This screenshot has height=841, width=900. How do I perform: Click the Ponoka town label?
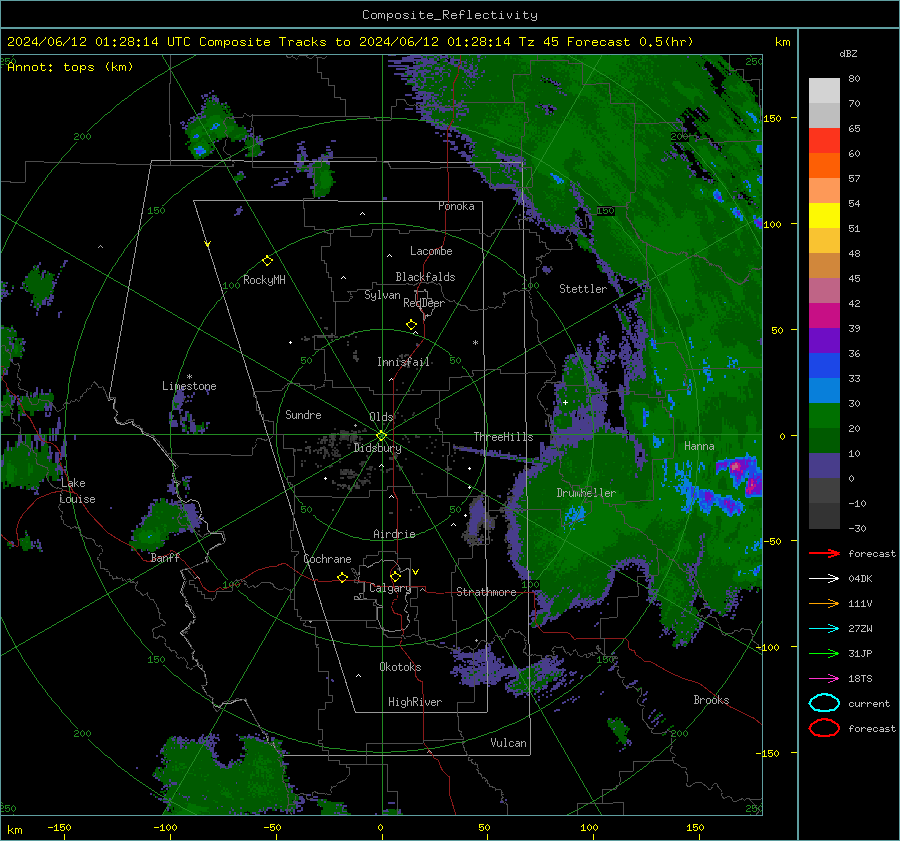pyautogui.click(x=456, y=206)
